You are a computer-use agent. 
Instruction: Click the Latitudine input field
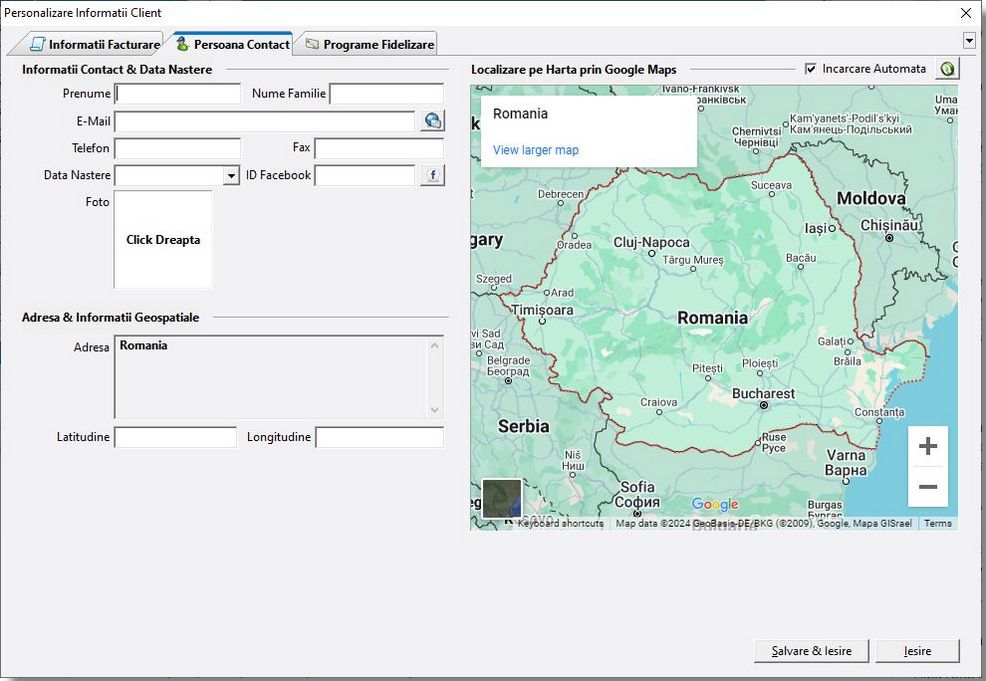pyautogui.click(x=175, y=437)
